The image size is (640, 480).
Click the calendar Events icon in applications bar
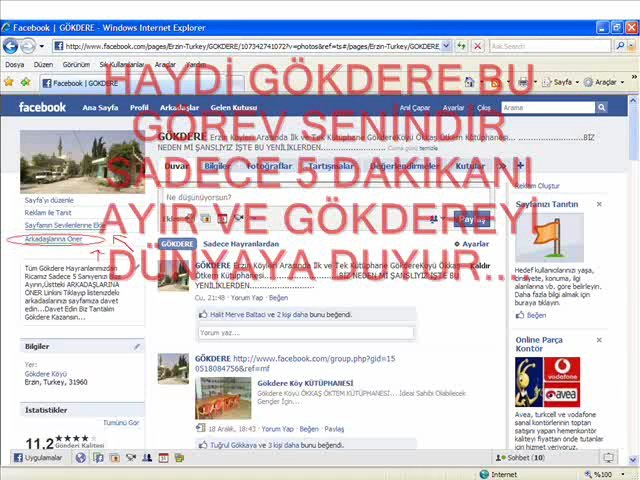tap(163, 458)
